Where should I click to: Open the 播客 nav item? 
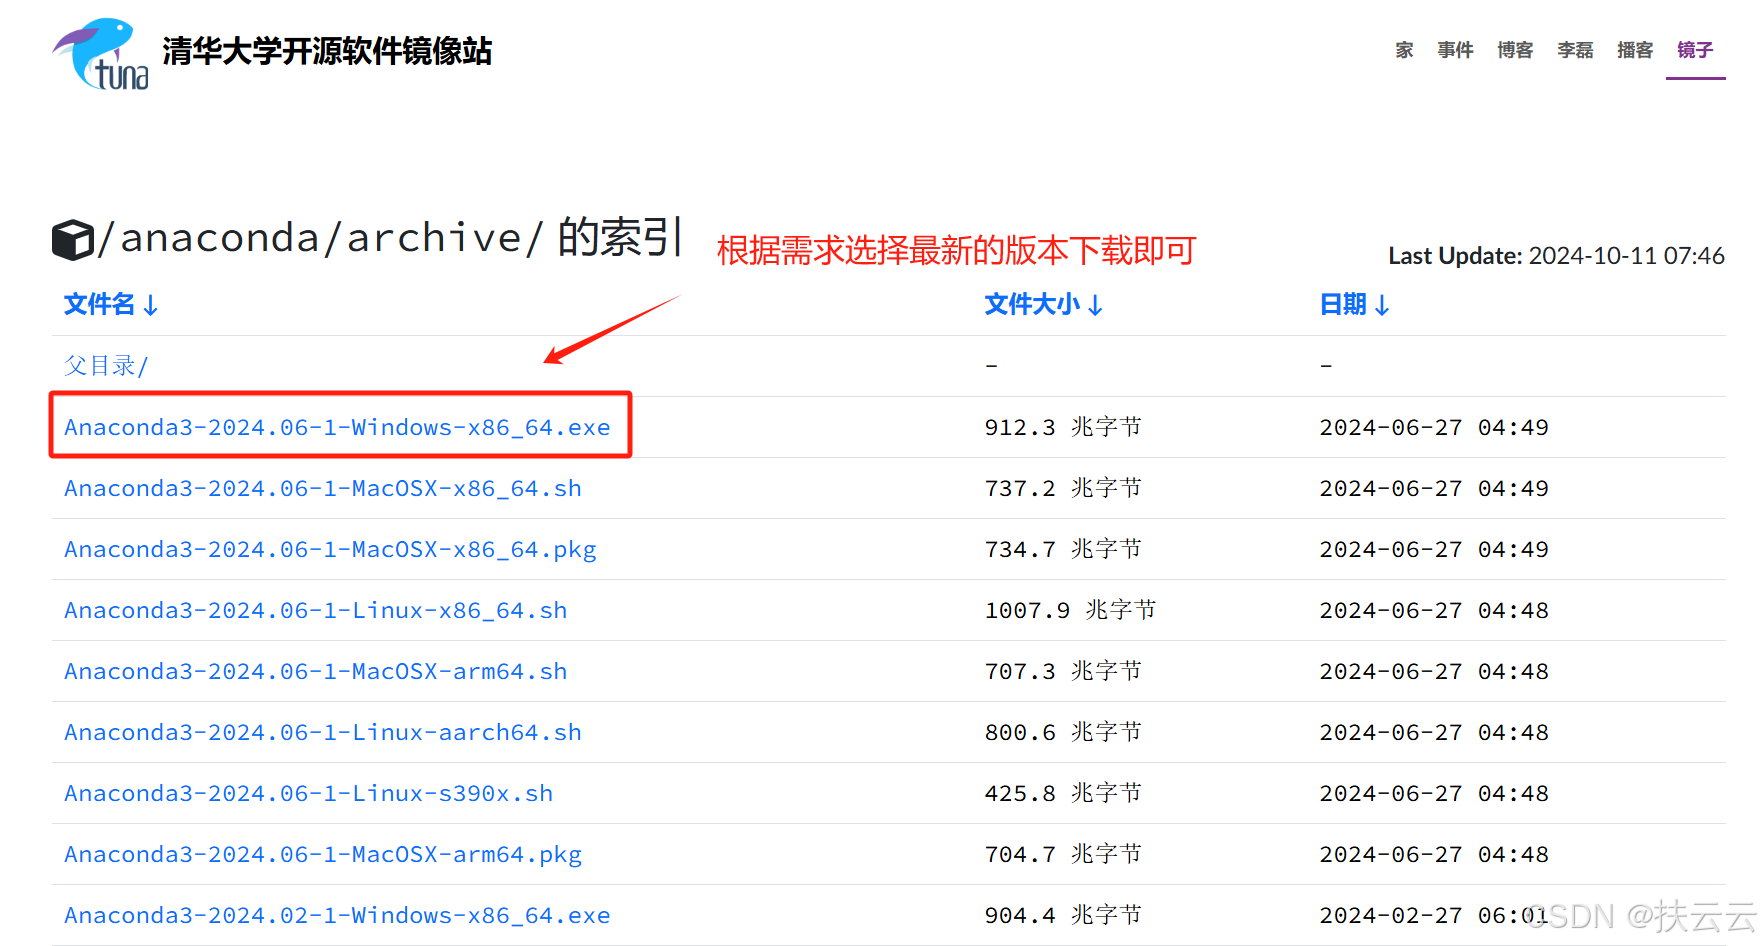(1635, 50)
